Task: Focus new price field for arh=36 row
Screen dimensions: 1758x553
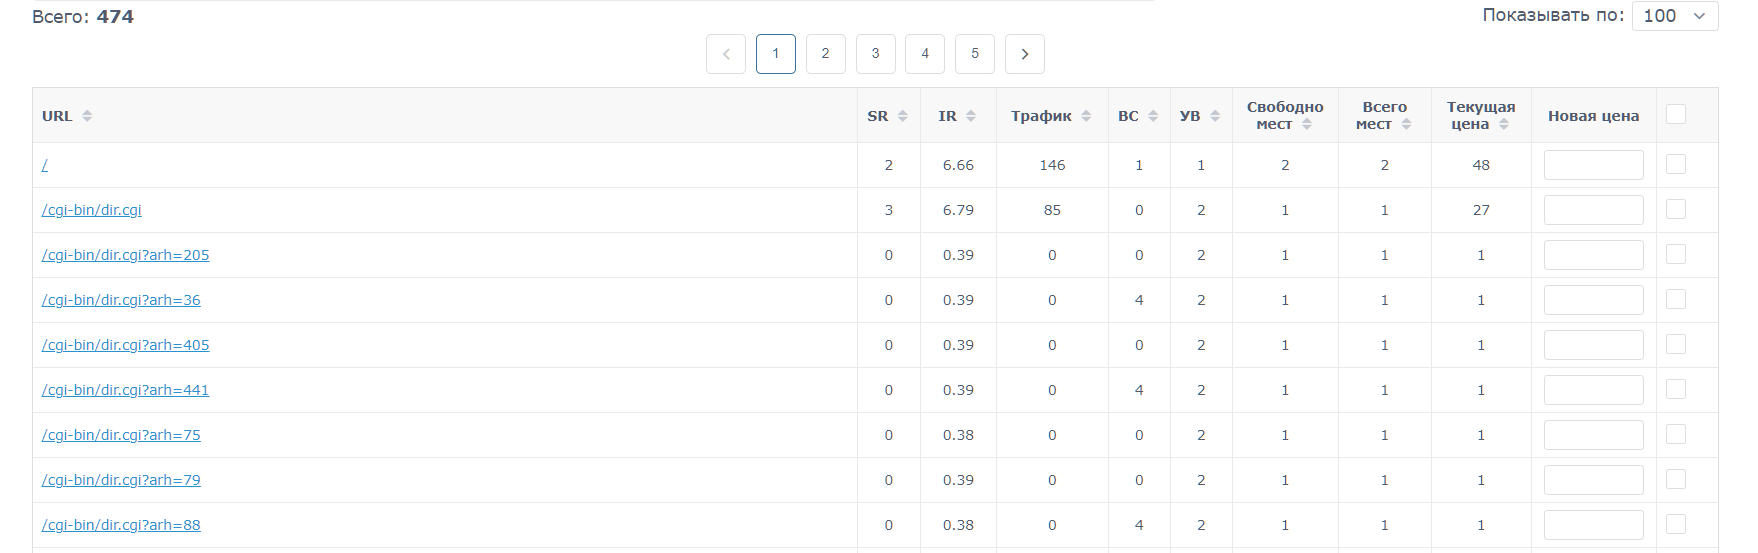Action: tap(1594, 300)
